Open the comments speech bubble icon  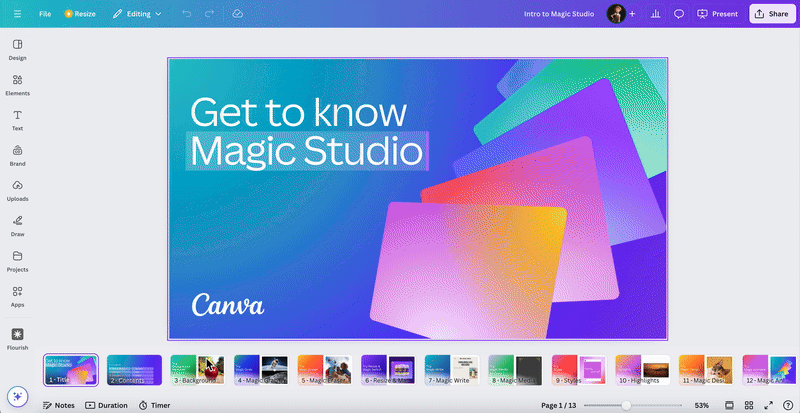click(679, 14)
